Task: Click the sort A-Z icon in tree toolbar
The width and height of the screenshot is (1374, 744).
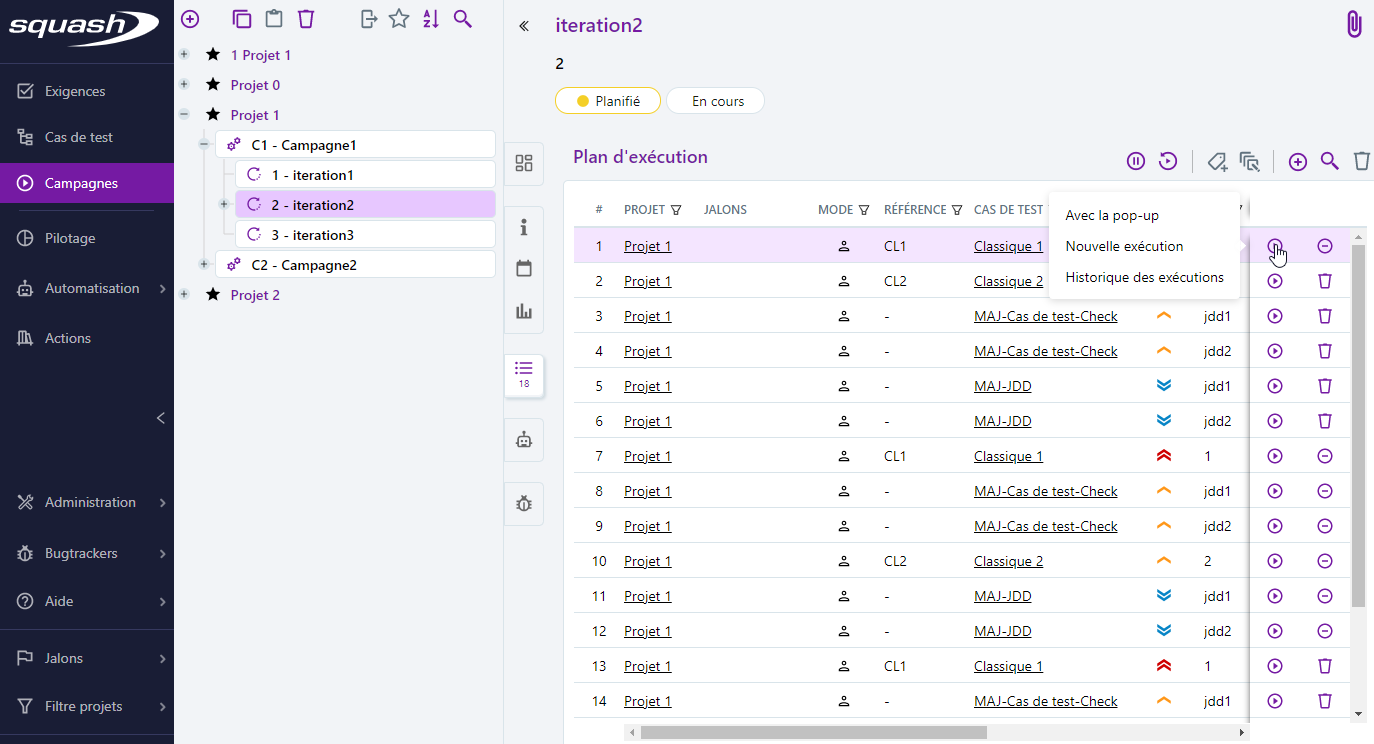Action: point(430,19)
